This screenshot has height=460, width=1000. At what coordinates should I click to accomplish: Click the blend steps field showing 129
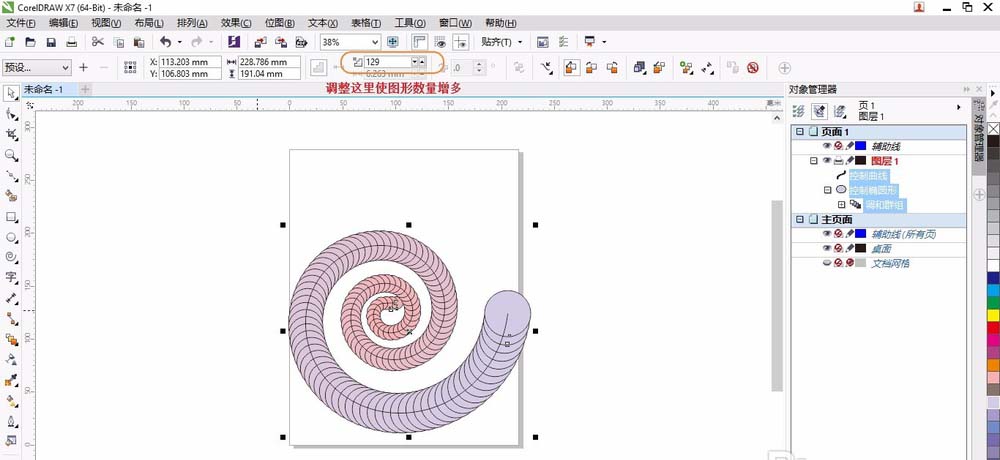(386, 62)
